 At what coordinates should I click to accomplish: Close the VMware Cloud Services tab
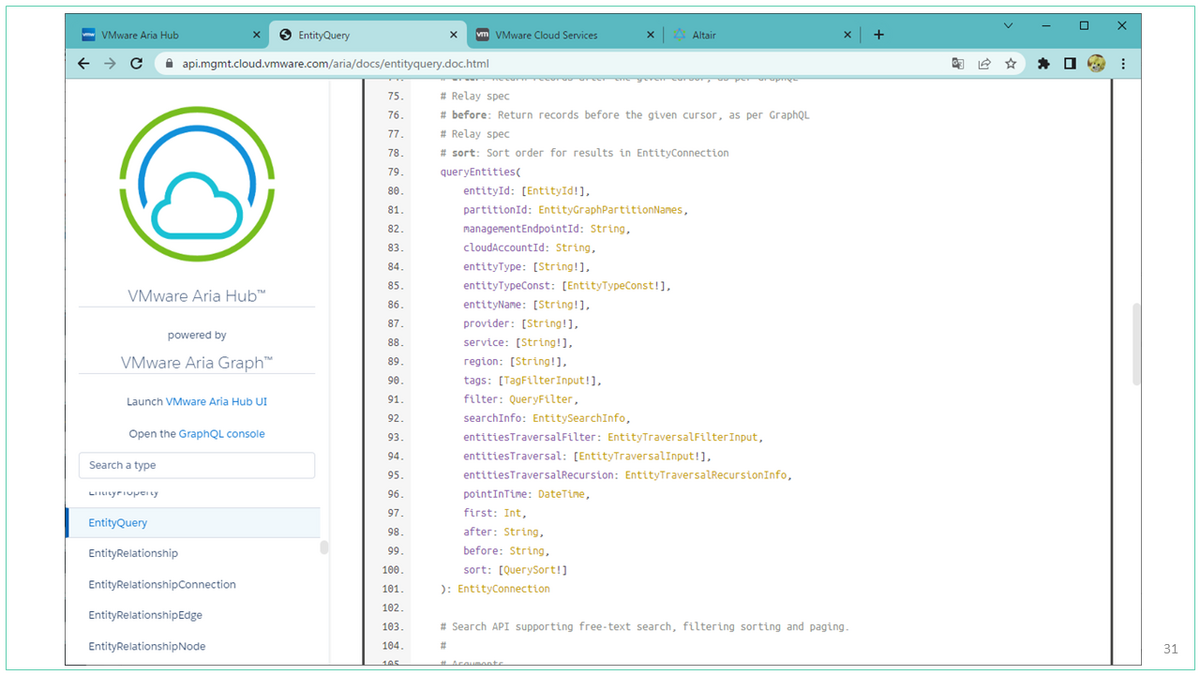(651, 35)
